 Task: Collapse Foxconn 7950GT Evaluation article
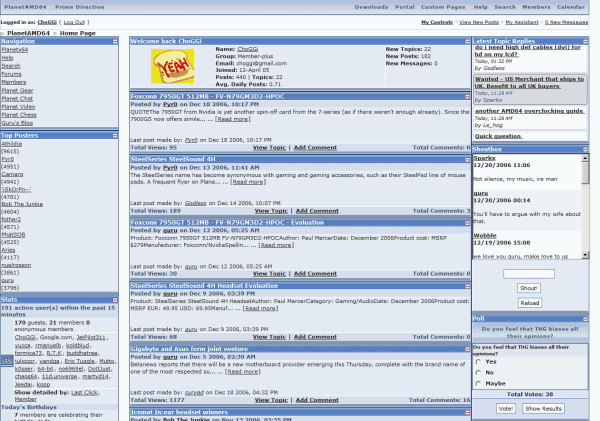tap(467, 223)
